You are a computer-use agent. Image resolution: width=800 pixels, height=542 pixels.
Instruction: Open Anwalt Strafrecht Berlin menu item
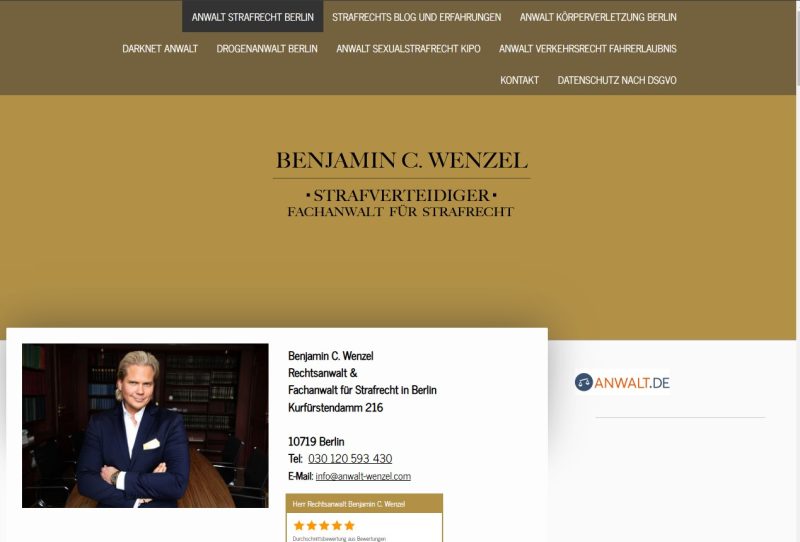tap(253, 17)
